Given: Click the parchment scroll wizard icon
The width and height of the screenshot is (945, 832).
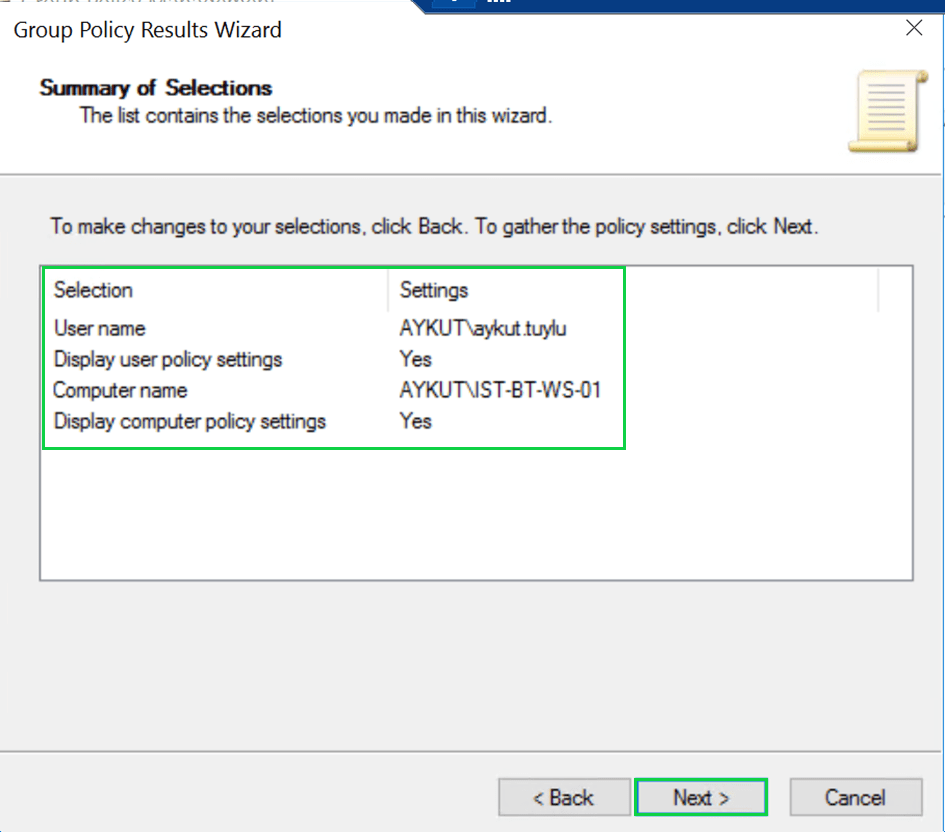Looking at the screenshot, I should pos(883,113).
